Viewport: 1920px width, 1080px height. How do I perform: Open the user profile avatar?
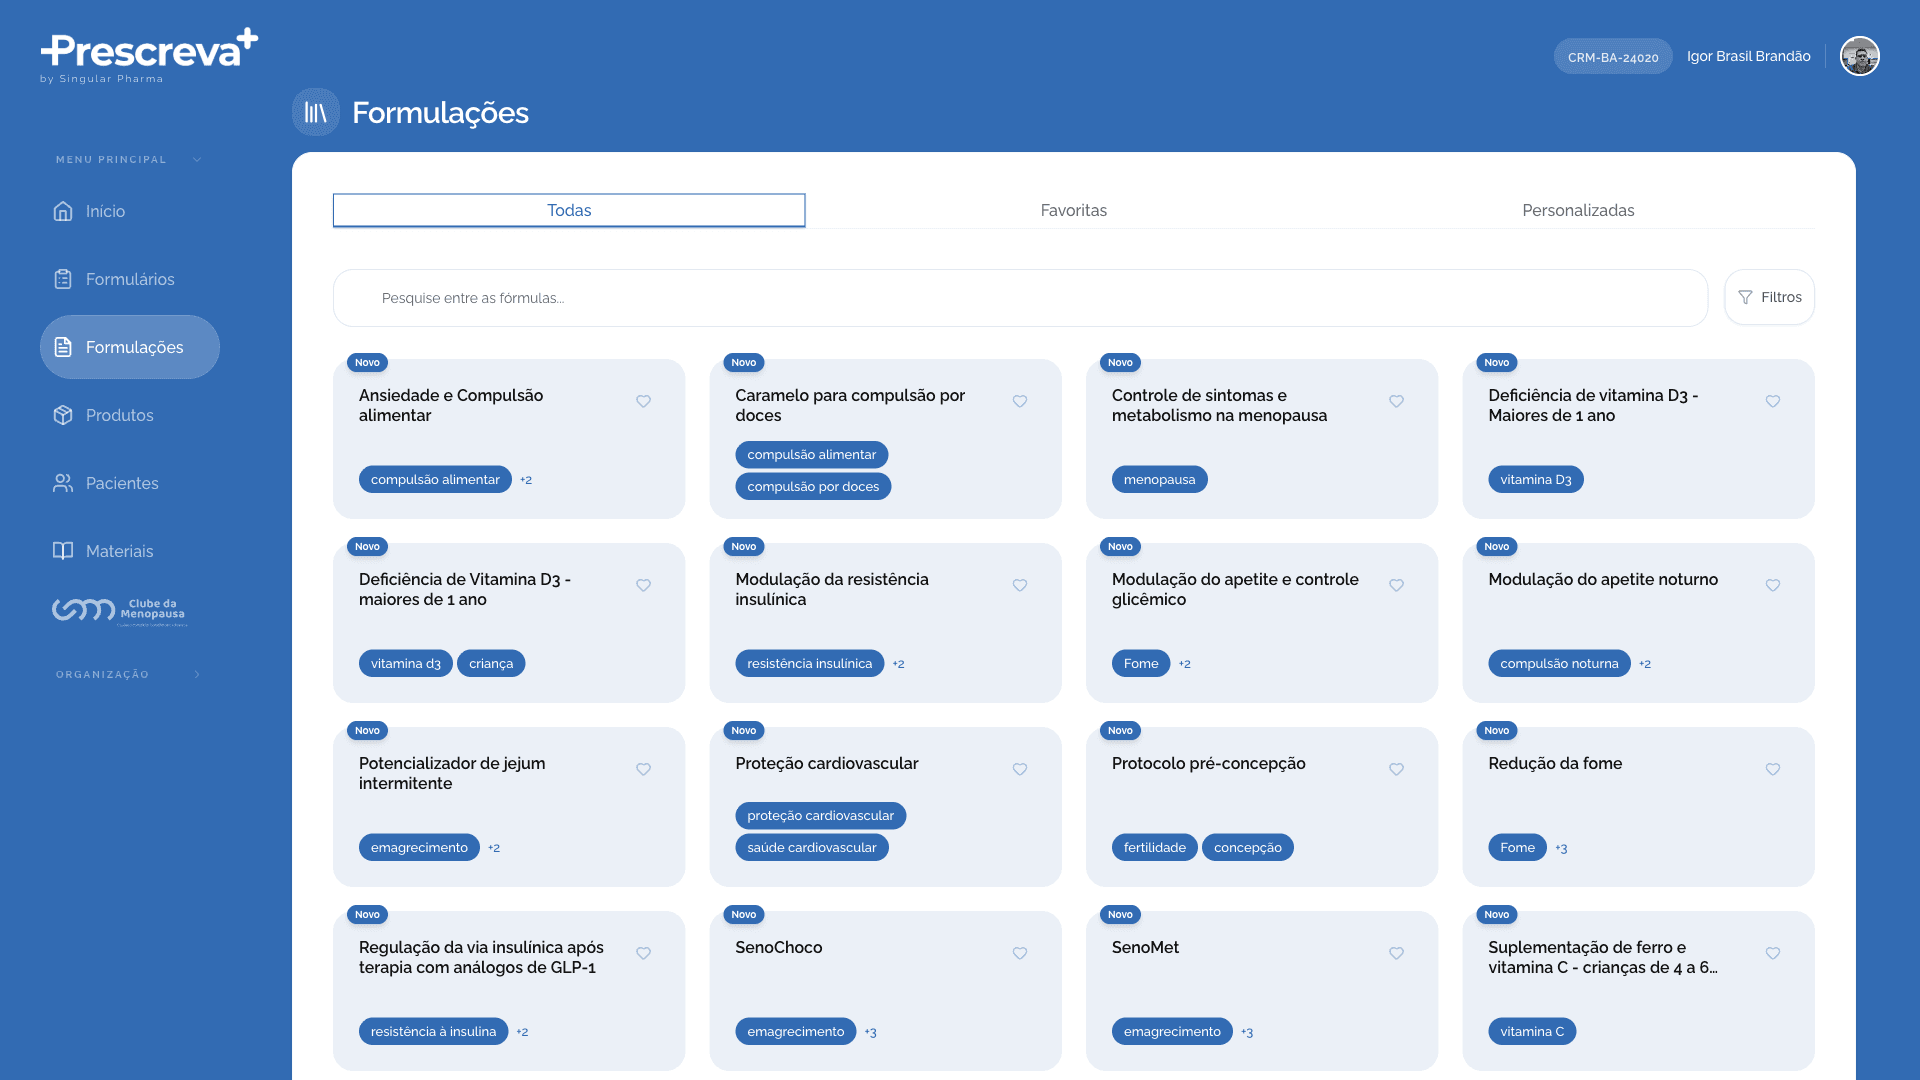pyautogui.click(x=1860, y=56)
